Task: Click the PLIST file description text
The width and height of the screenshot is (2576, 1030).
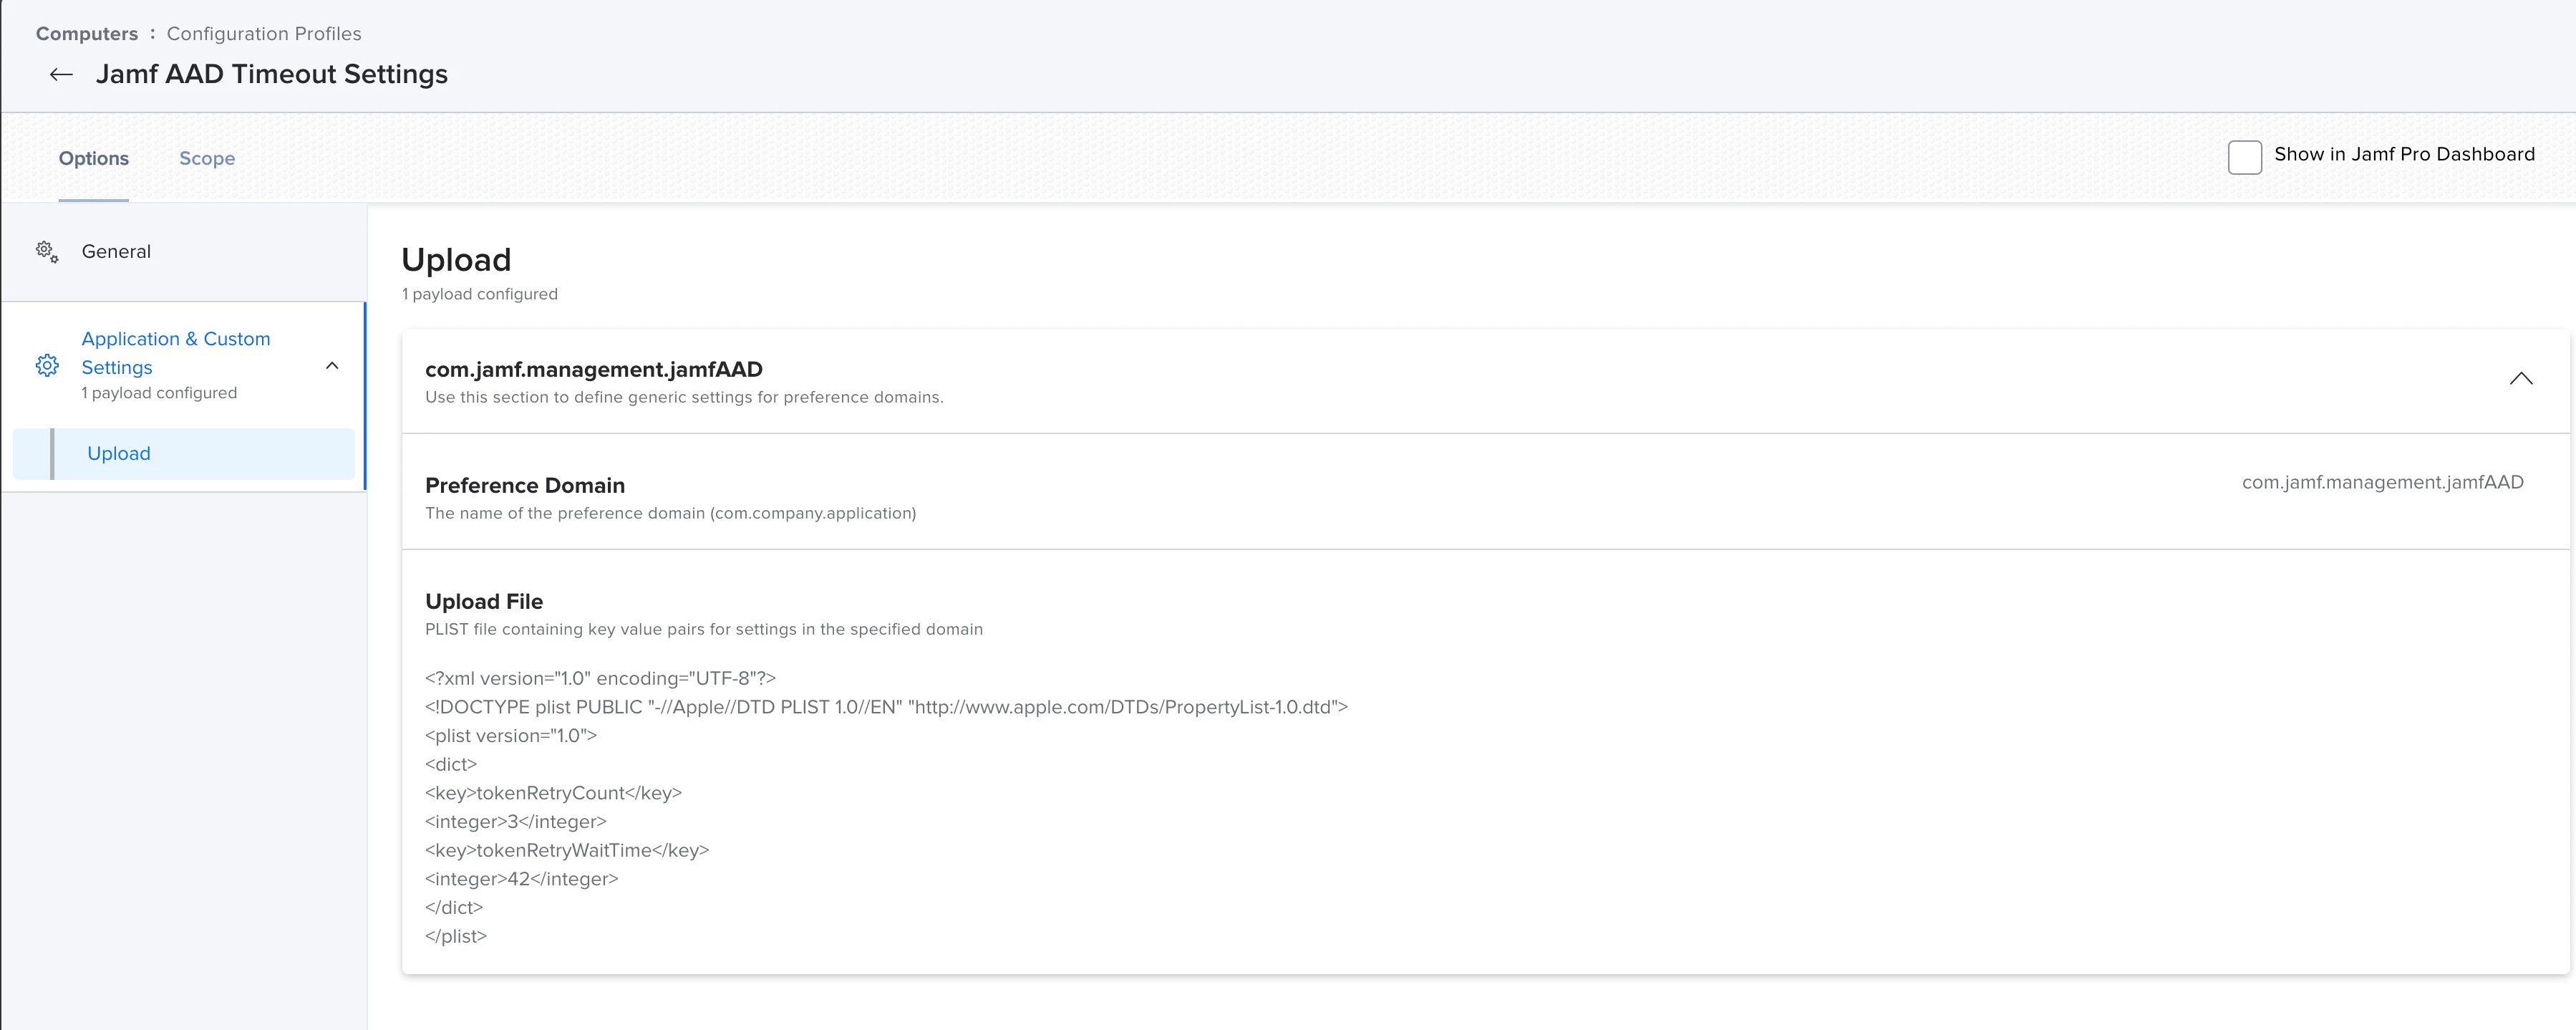Action: click(704, 630)
